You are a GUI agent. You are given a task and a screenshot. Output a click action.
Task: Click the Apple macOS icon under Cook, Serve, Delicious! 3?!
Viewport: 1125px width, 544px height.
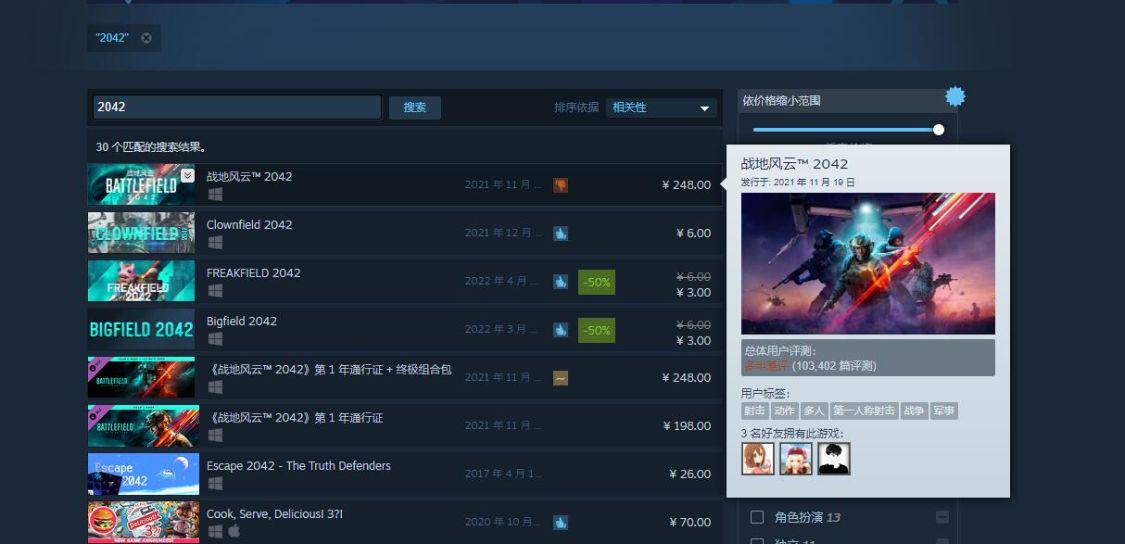coord(234,531)
